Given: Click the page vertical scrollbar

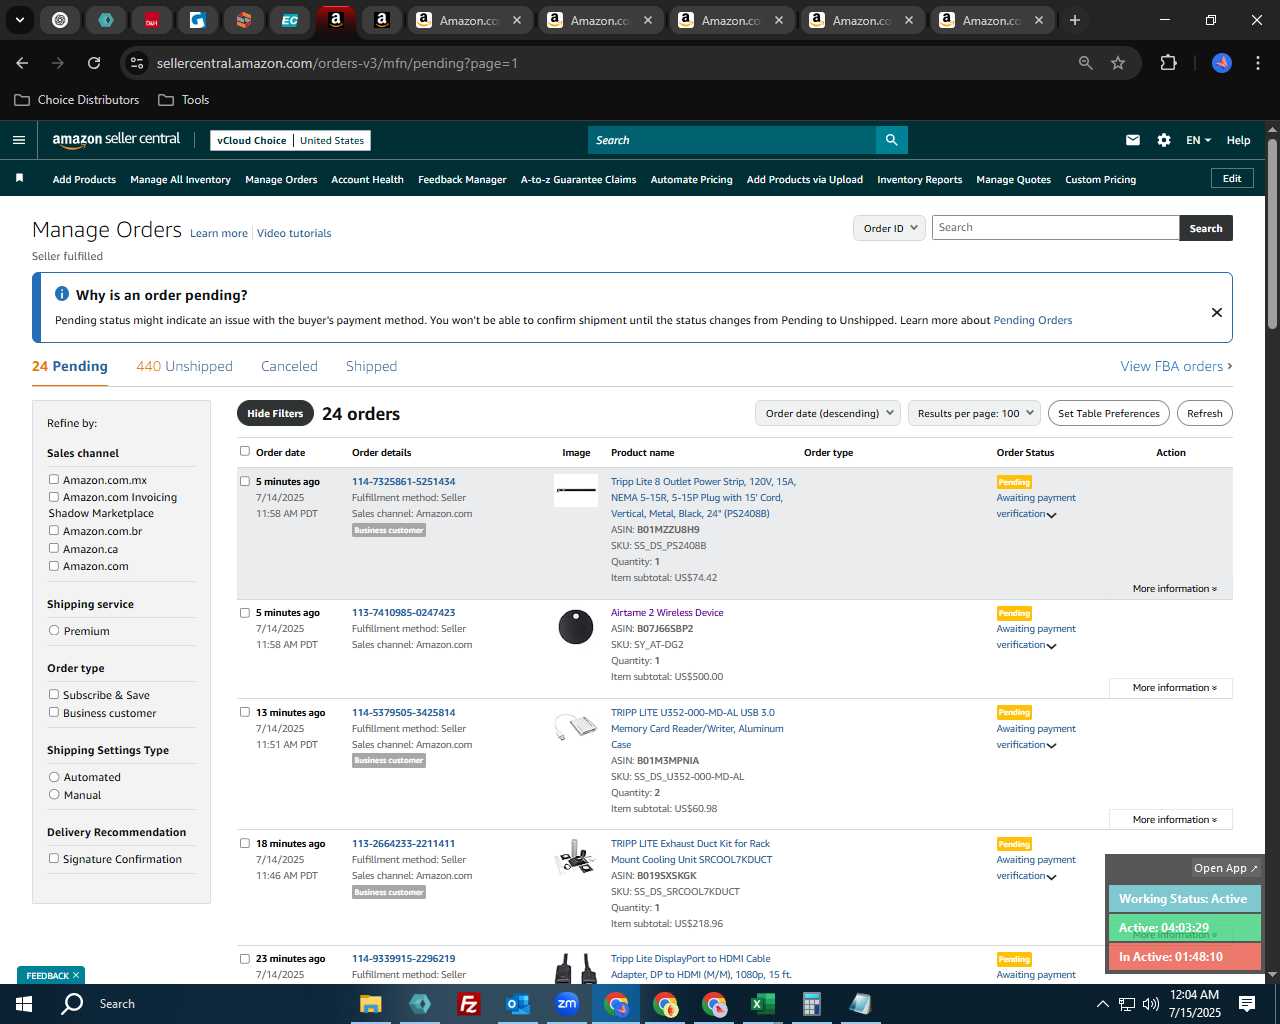Looking at the screenshot, I should click(x=1272, y=234).
